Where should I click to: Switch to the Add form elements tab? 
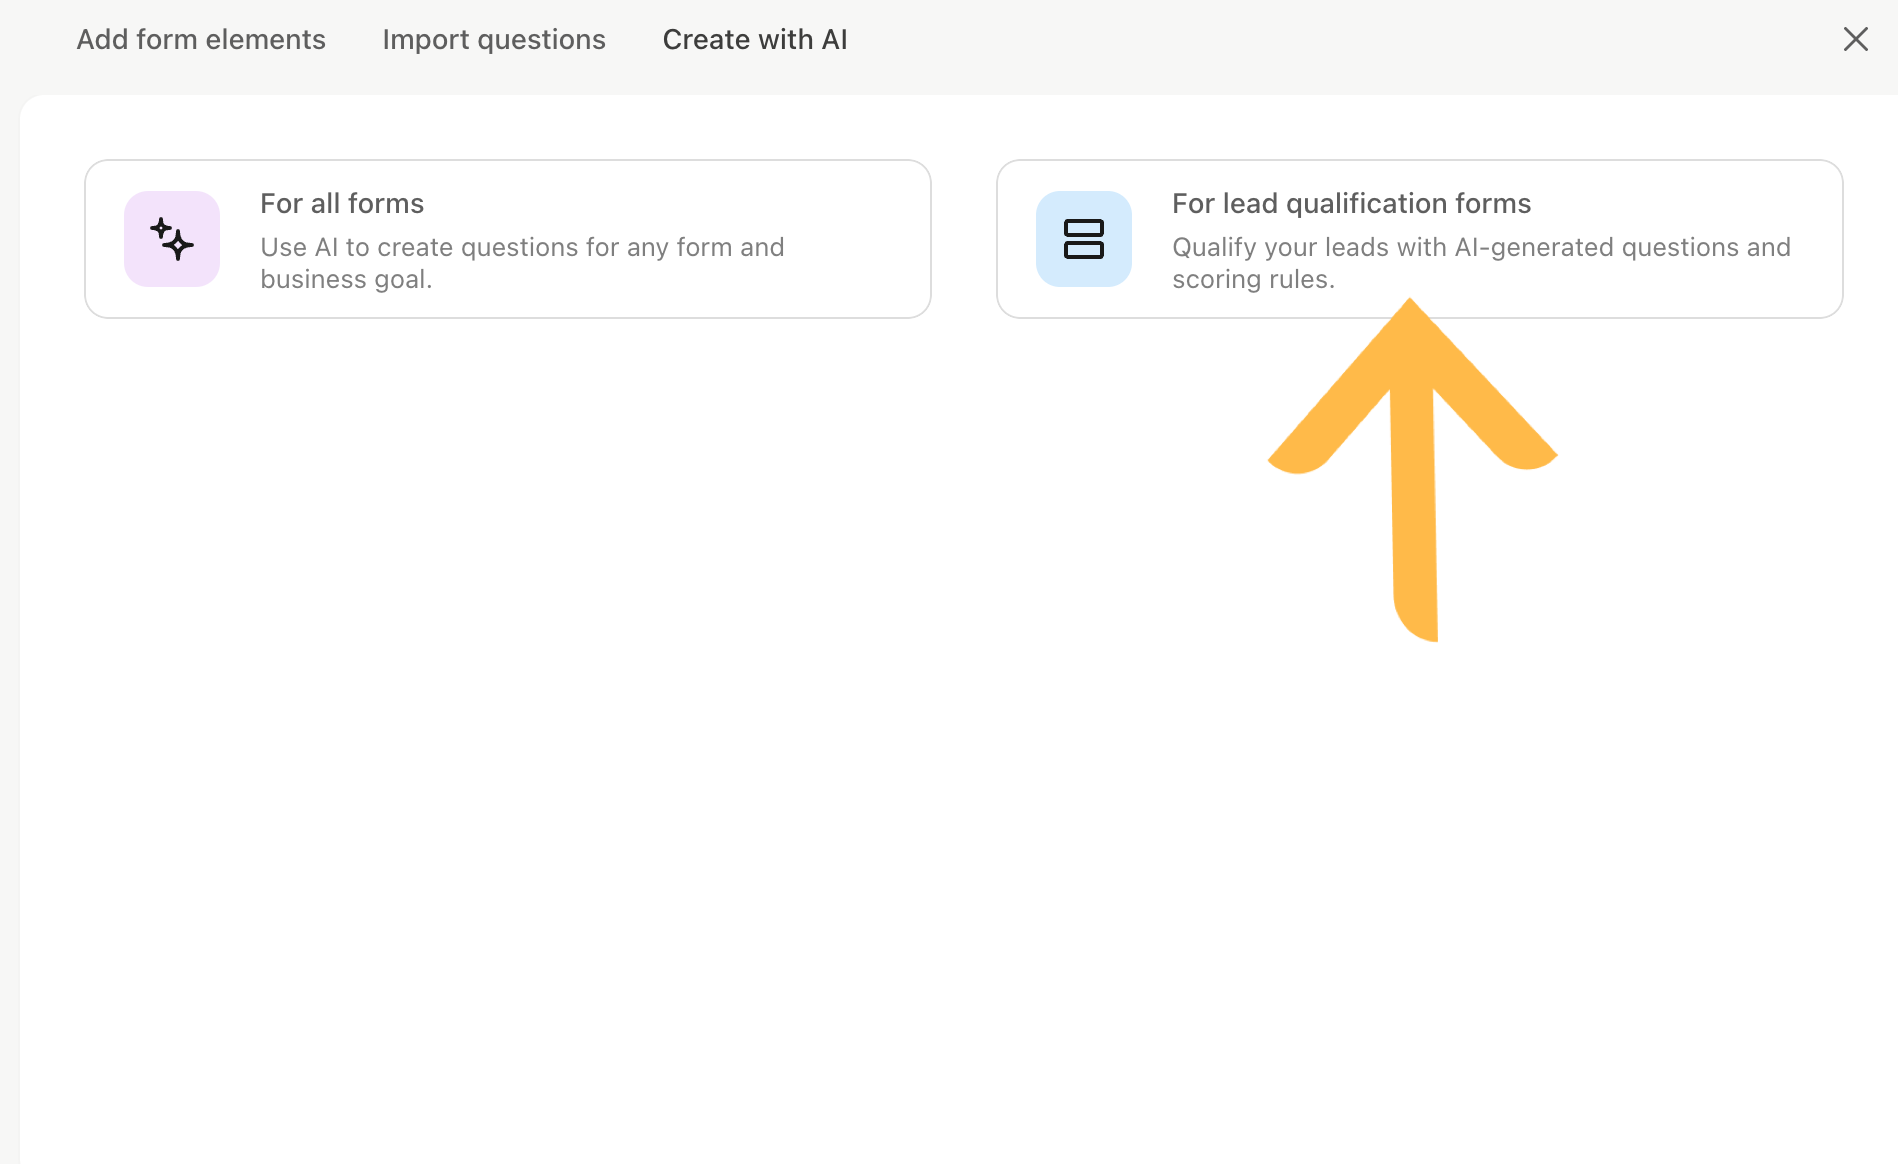[x=201, y=39]
